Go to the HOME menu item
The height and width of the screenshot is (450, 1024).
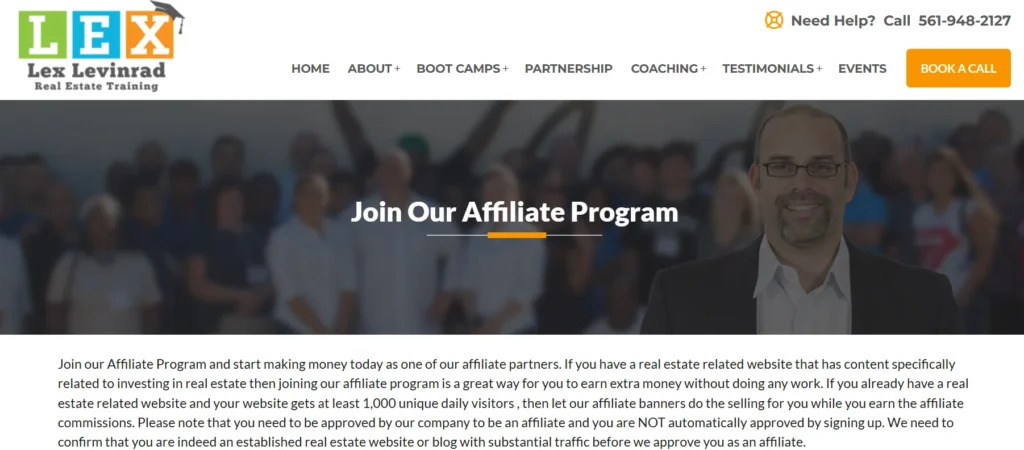coord(310,69)
